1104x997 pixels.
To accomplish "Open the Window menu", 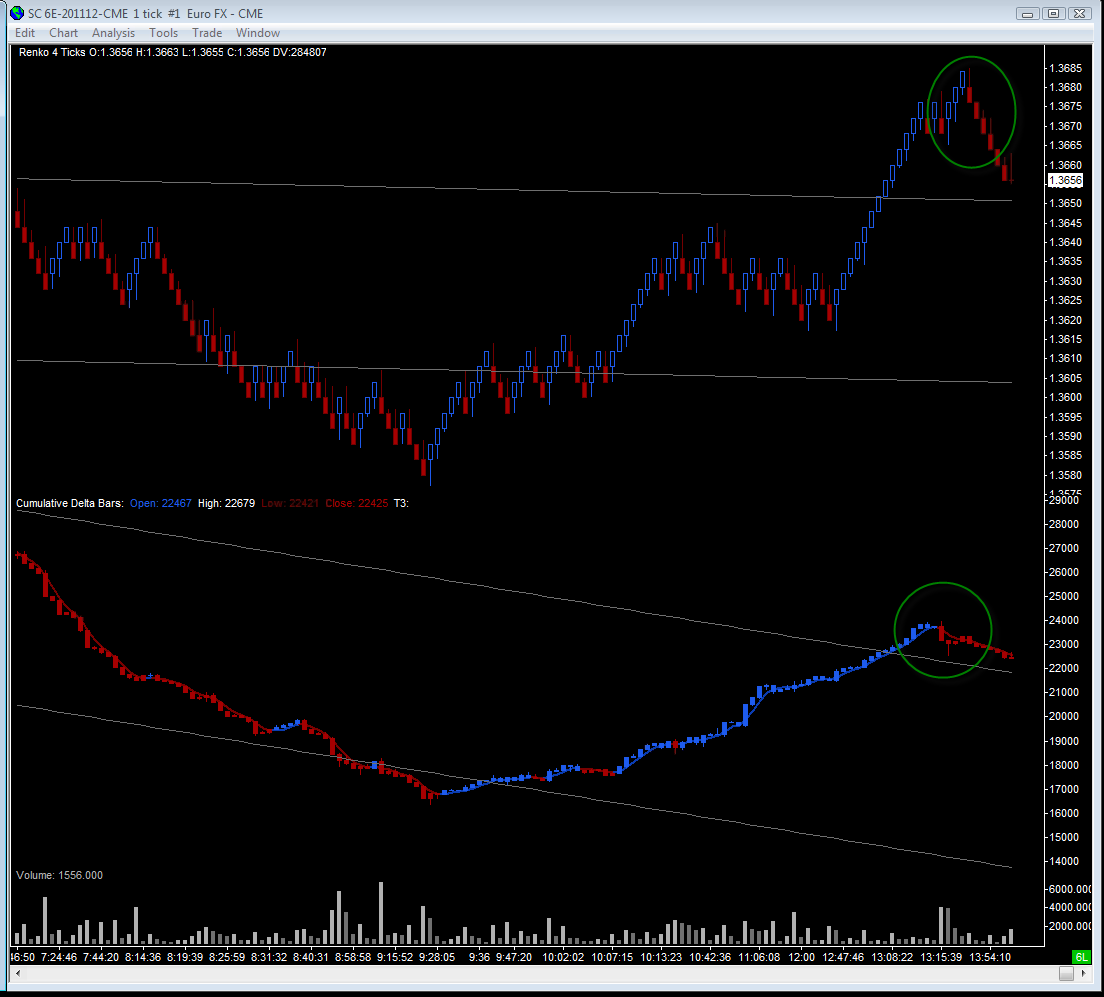I will pos(258,33).
